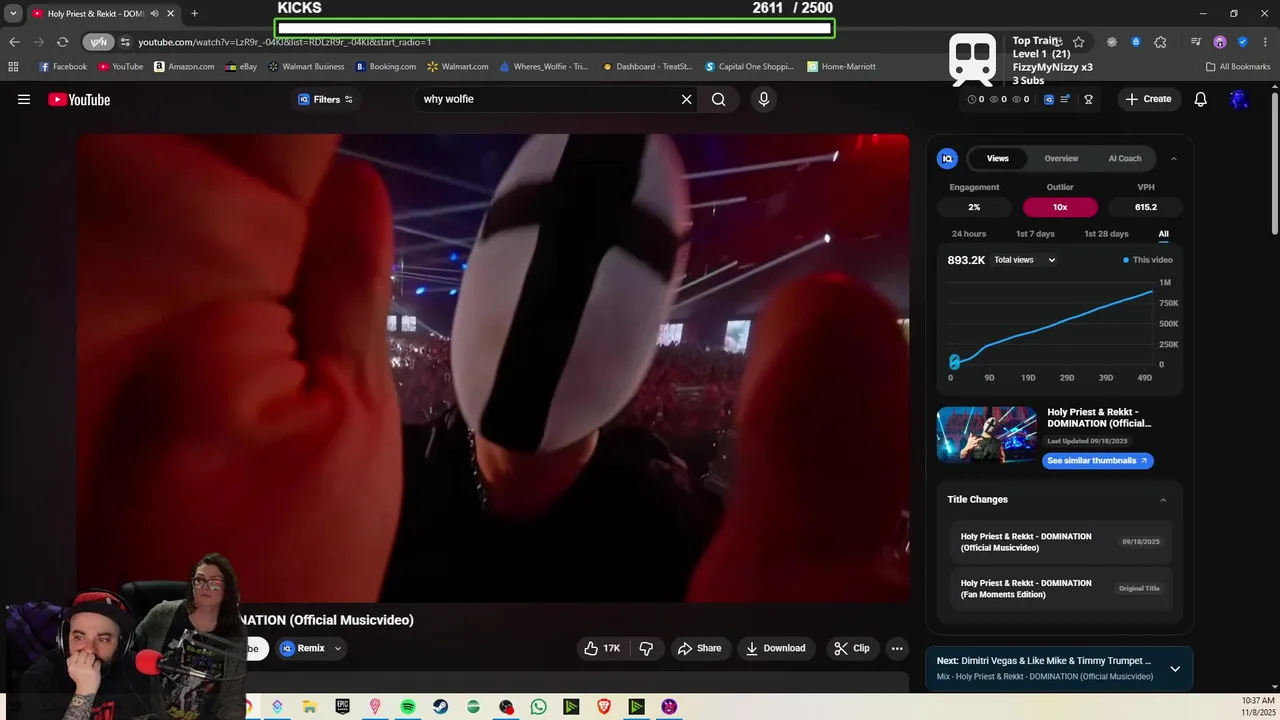Open Spotify from the taskbar
The width and height of the screenshot is (1280, 720).
pyautogui.click(x=408, y=707)
